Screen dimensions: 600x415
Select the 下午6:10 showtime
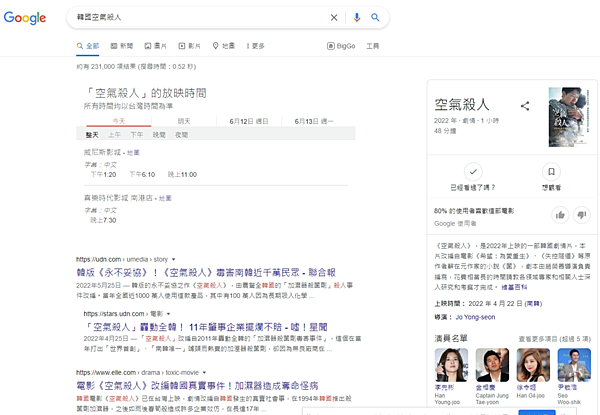(x=142, y=175)
